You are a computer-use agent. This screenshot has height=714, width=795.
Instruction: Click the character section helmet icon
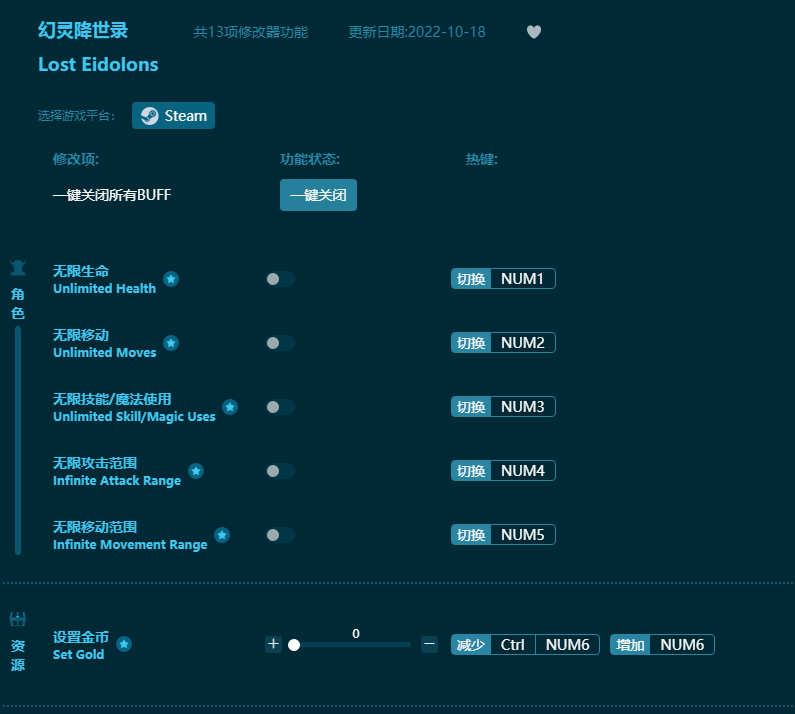coord(18,267)
